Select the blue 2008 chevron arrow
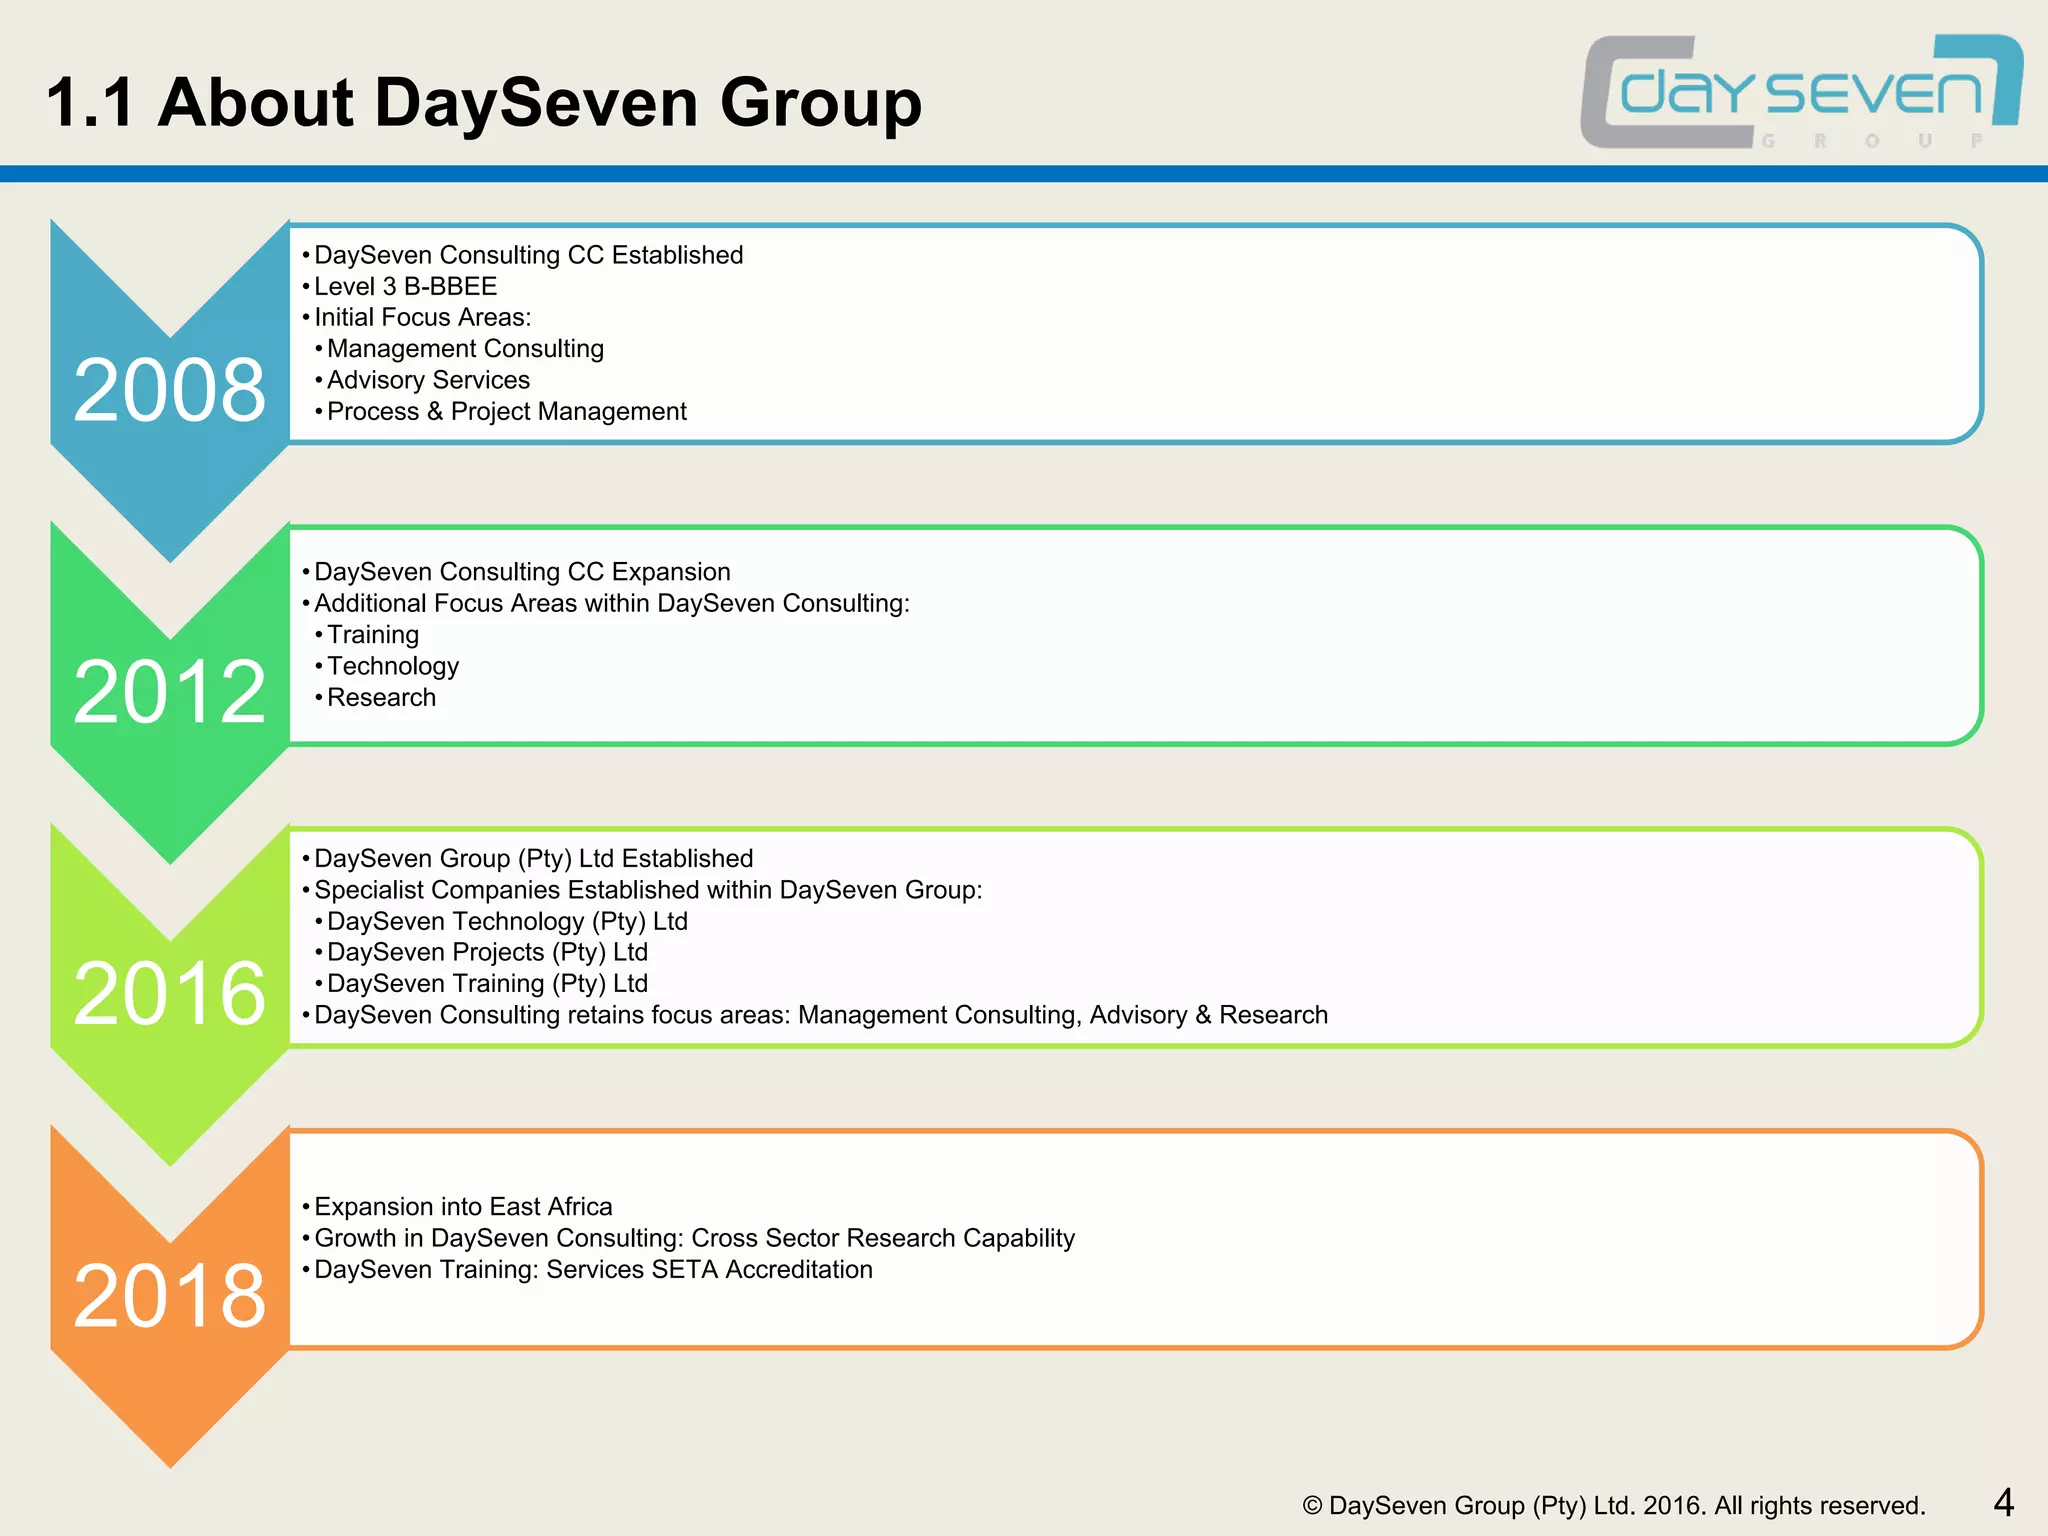Viewport: 2048px width, 1536px height. tap(169, 390)
